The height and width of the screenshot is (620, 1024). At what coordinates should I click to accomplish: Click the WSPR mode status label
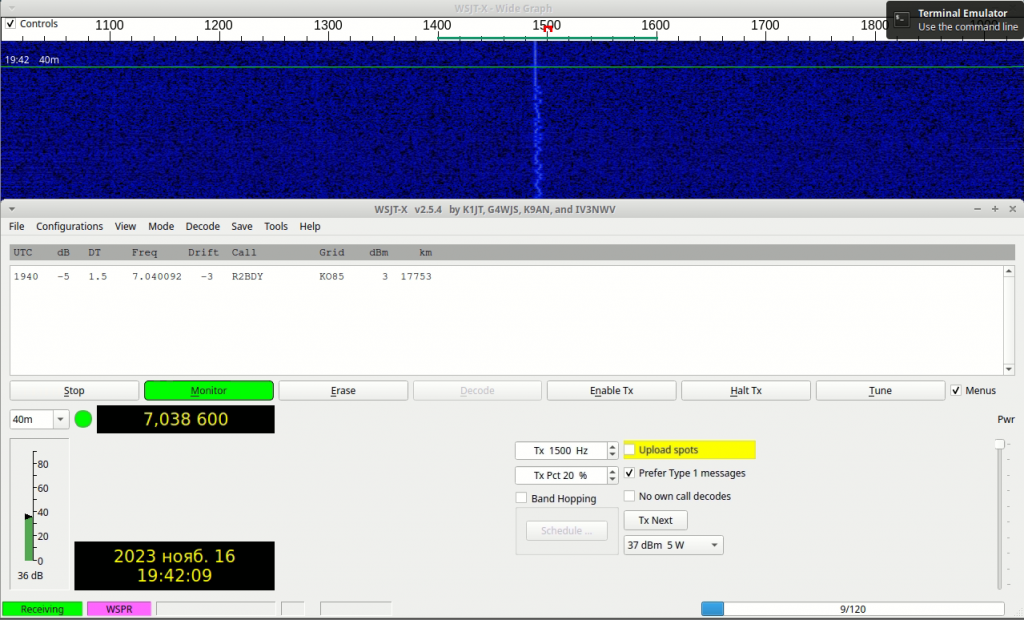click(x=119, y=609)
